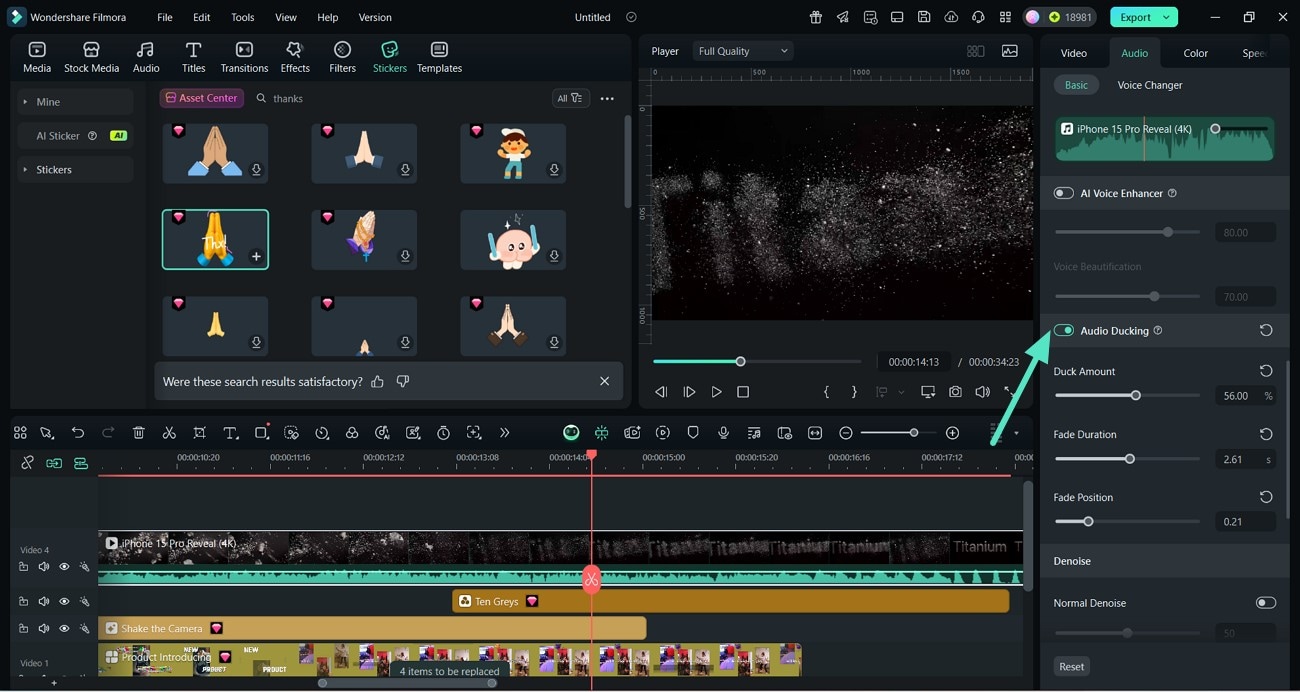Screen dimensions: 1300x692
Task: Adjust the Fade Duration slider
Action: (1127, 459)
